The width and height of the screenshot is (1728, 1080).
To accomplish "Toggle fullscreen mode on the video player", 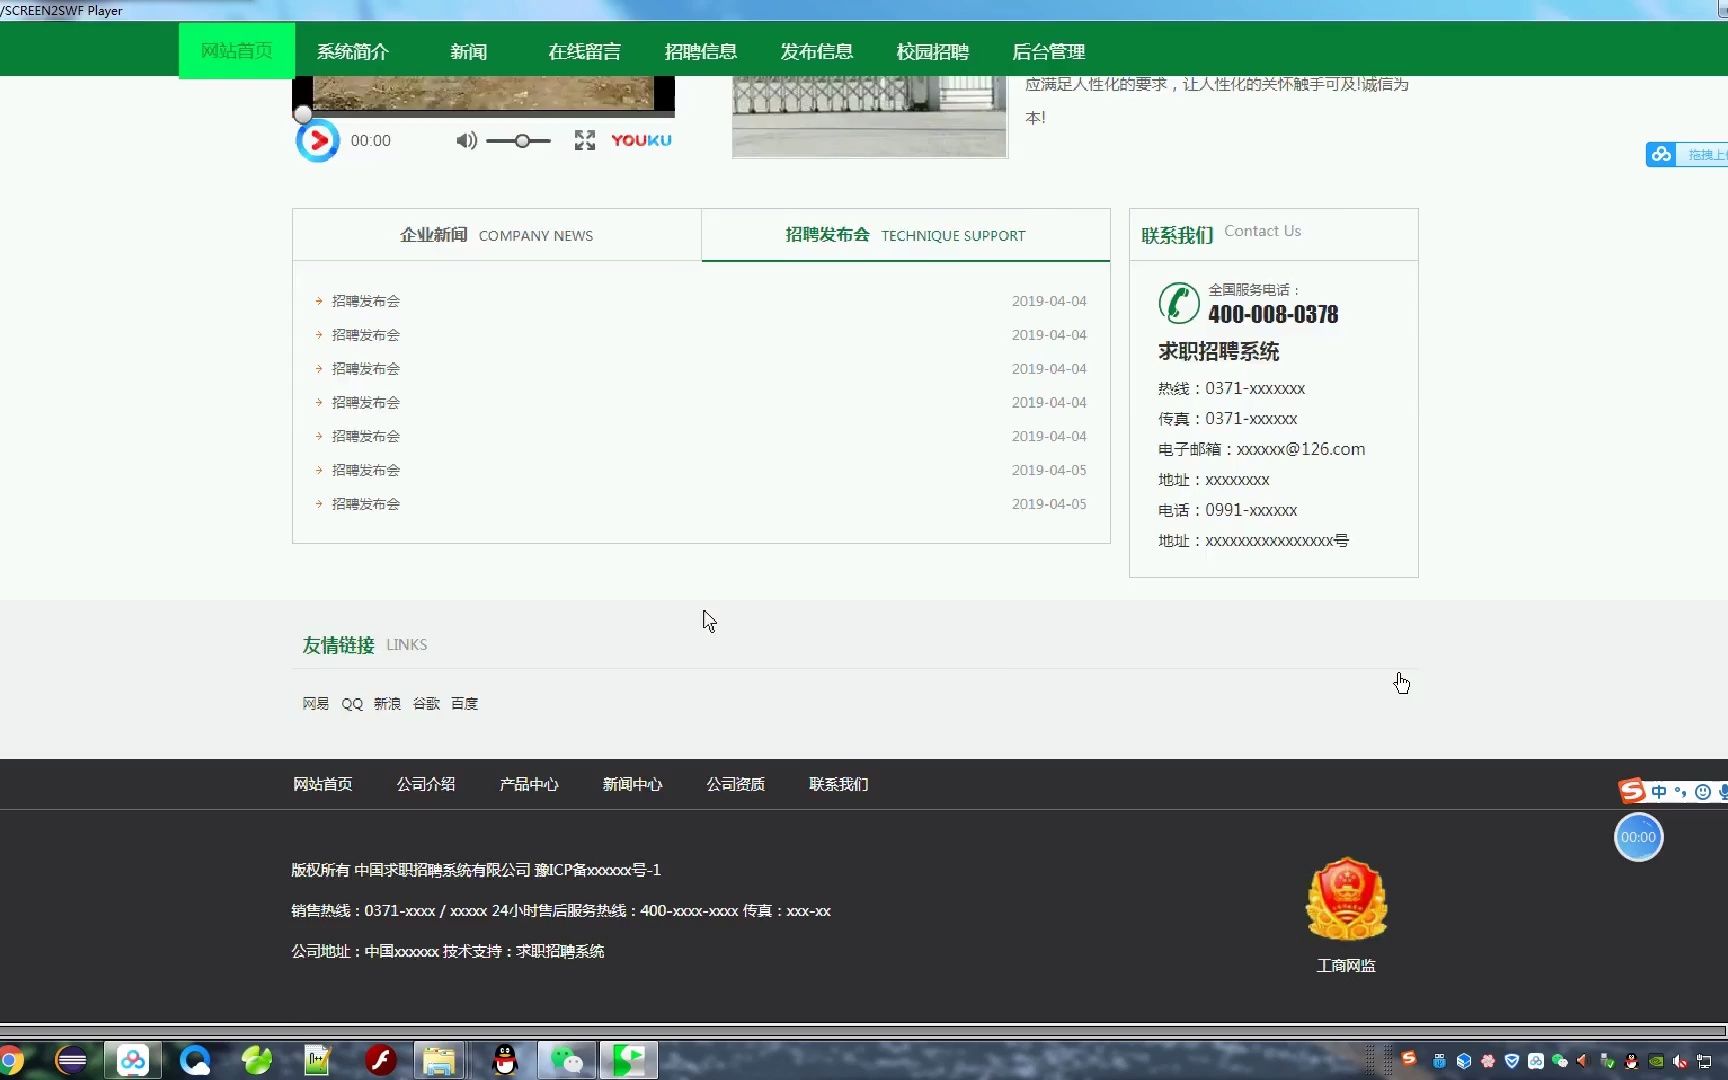I will click(584, 140).
